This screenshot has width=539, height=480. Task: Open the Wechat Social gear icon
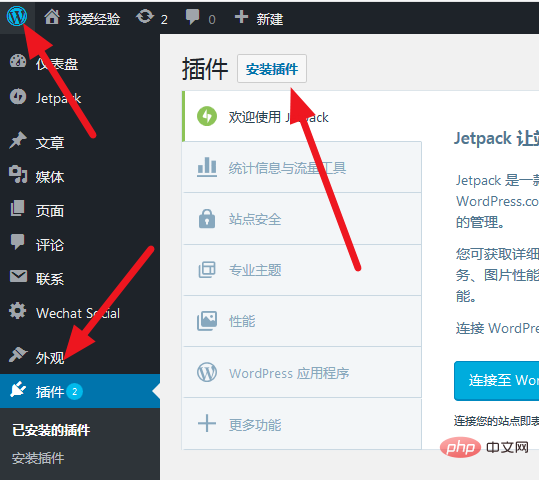click(18, 311)
